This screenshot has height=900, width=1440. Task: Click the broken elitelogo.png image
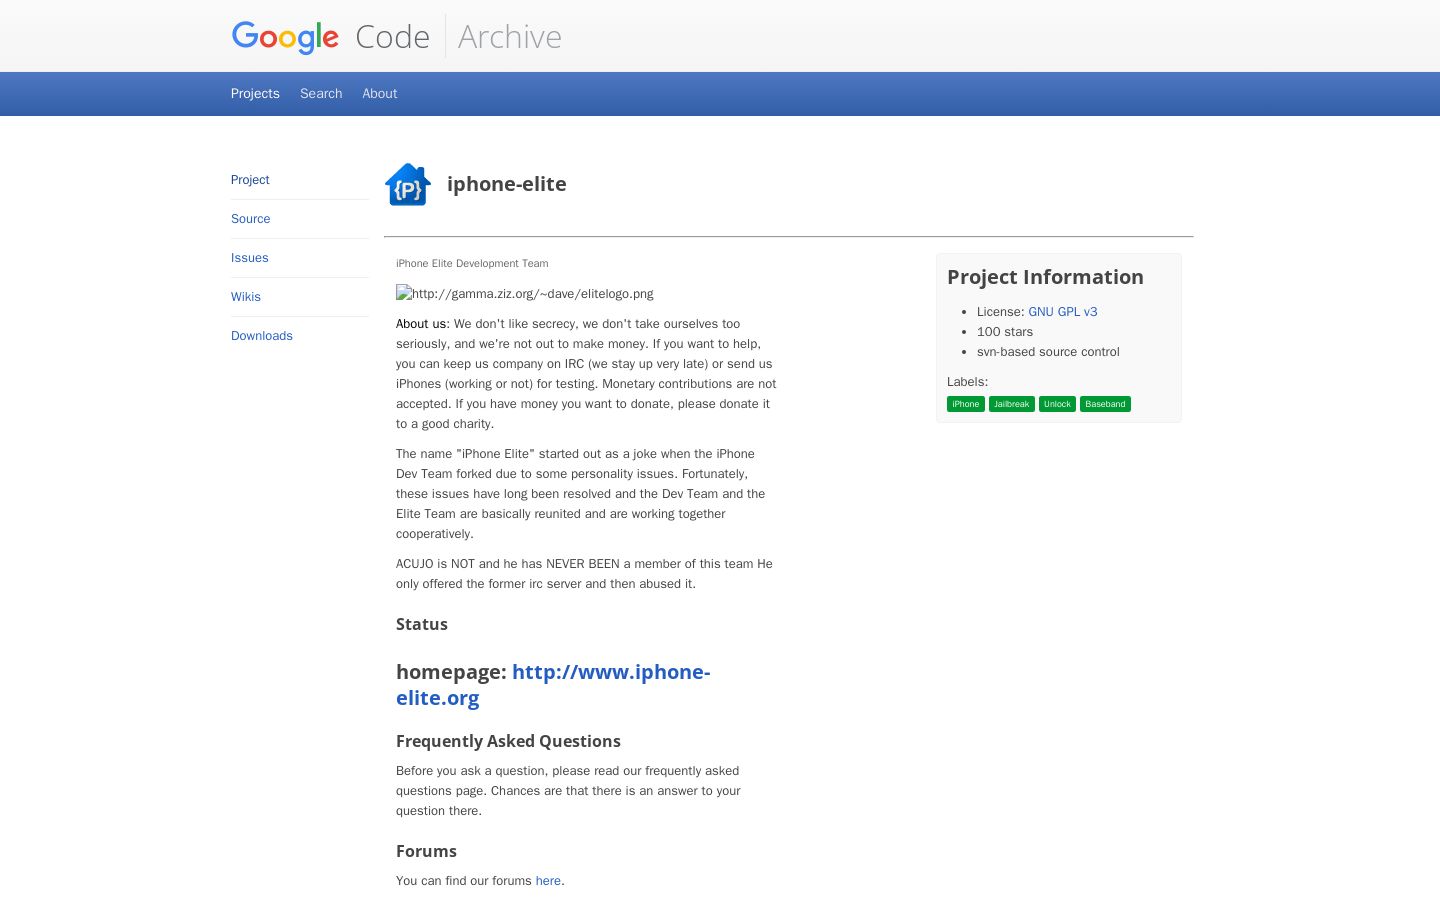tap(525, 293)
